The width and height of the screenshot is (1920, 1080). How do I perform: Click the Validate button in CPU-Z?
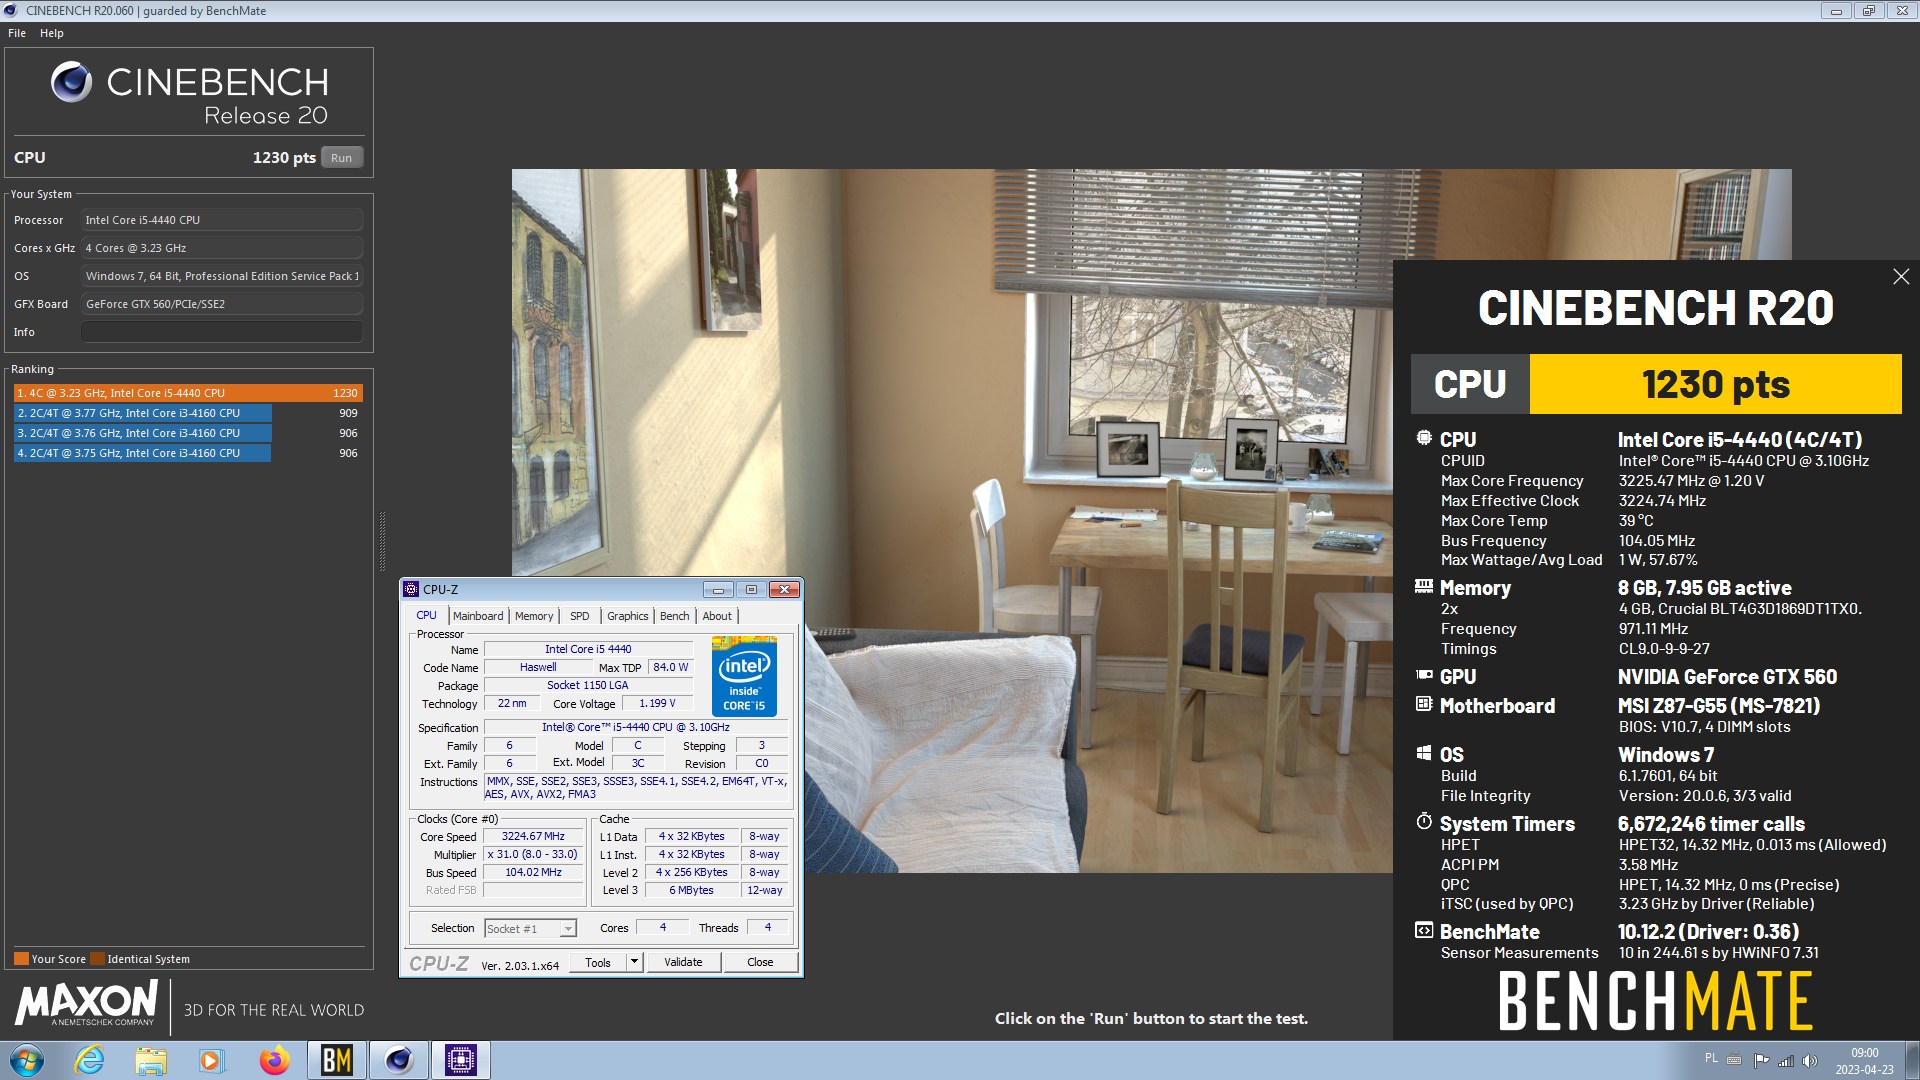(x=683, y=963)
